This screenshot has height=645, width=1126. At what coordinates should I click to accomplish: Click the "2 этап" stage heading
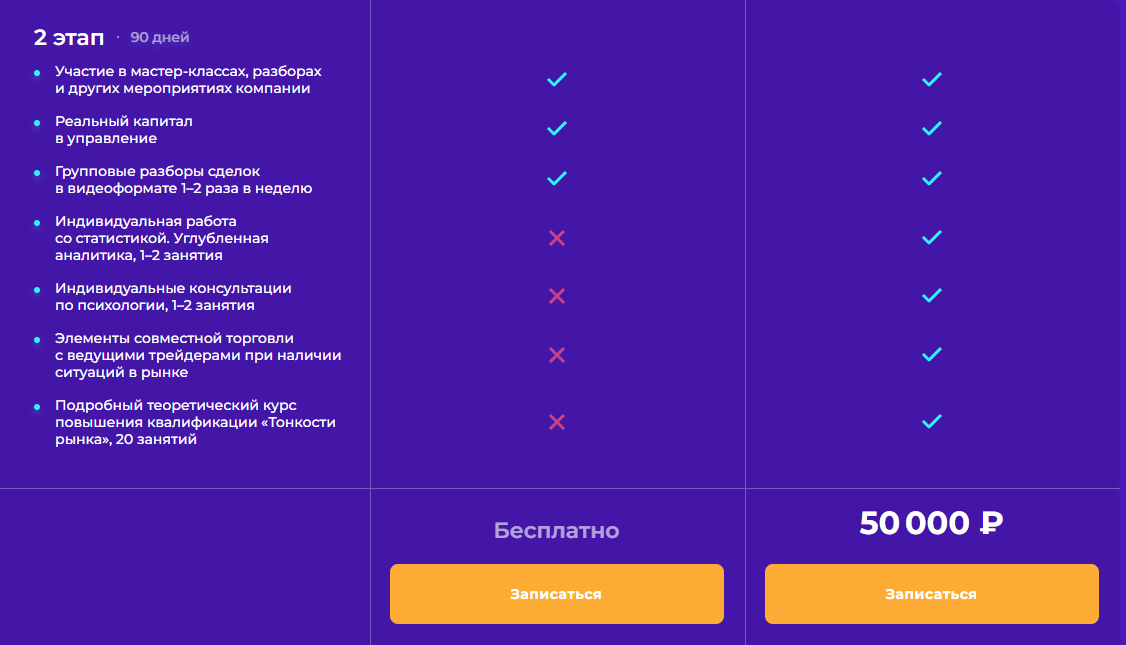pyautogui.click(x=69, y=38)
